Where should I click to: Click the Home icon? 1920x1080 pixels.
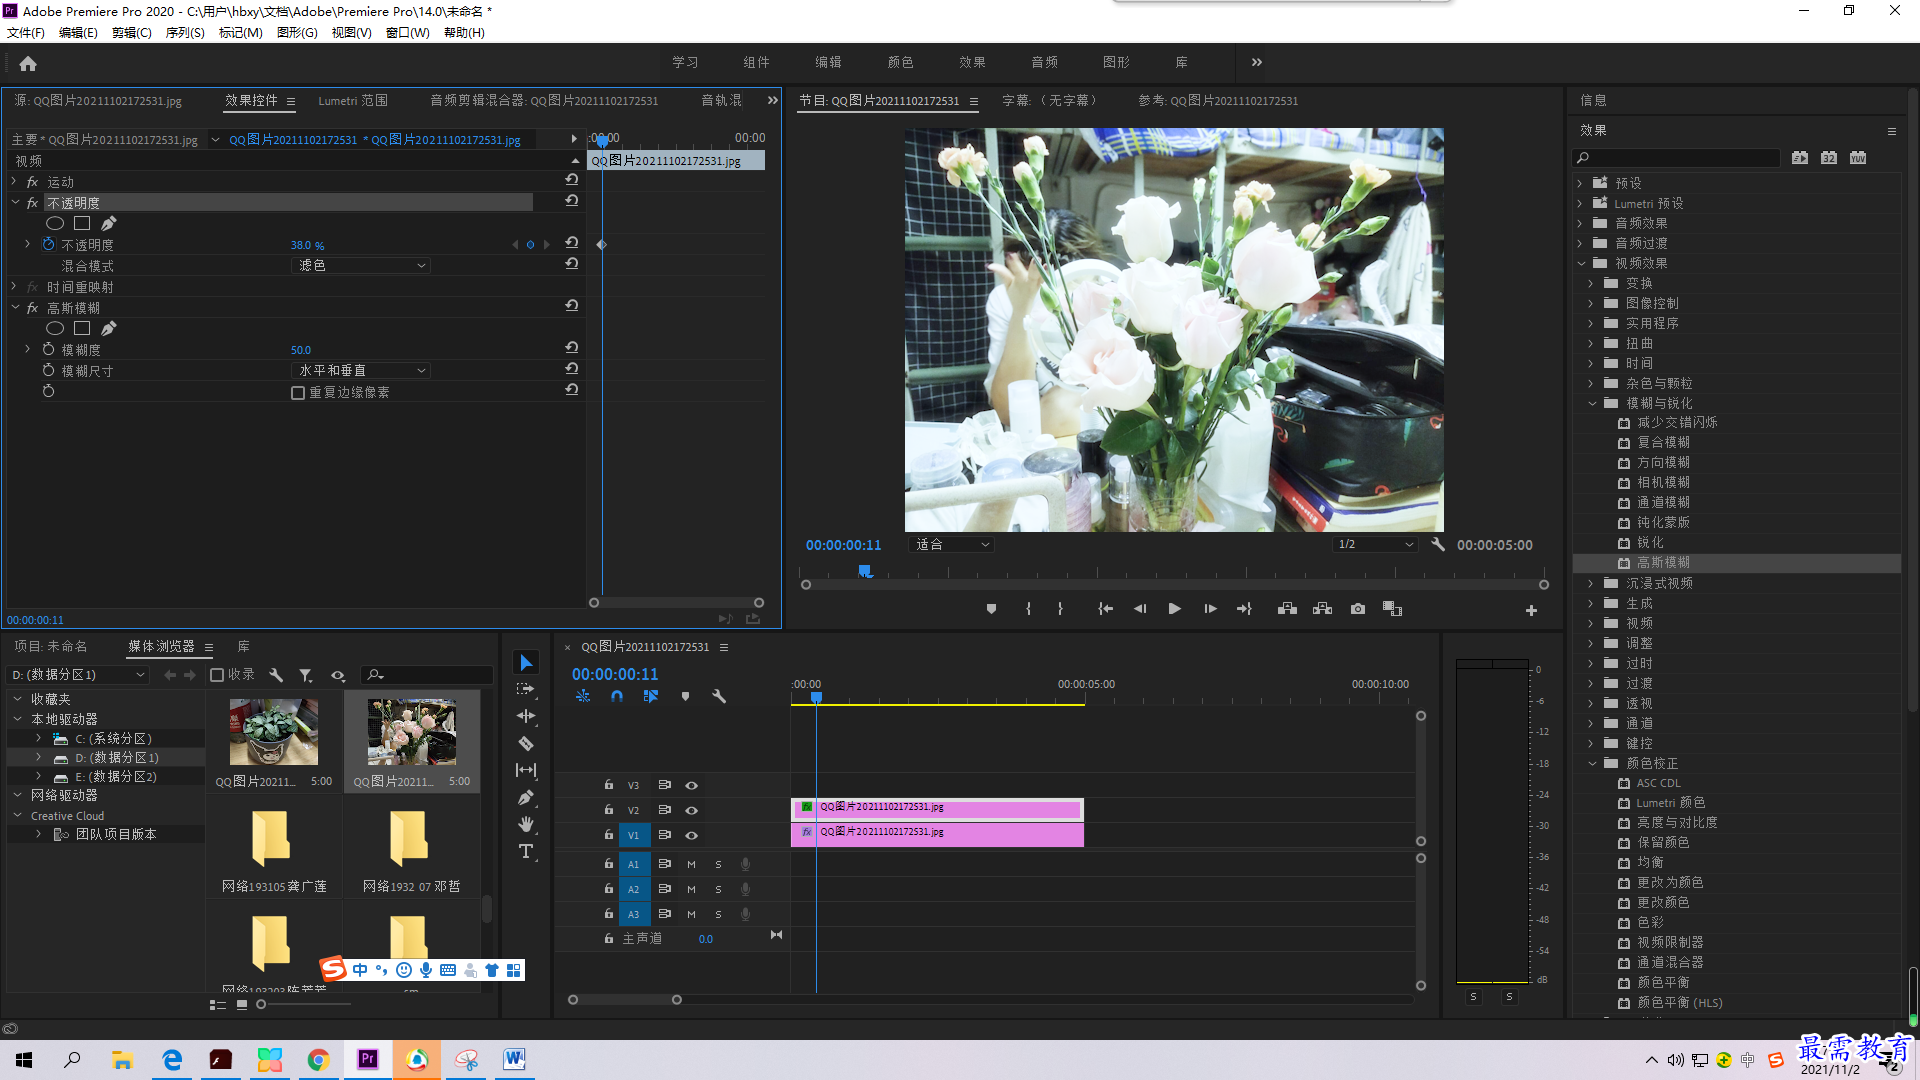coord(28,63)
